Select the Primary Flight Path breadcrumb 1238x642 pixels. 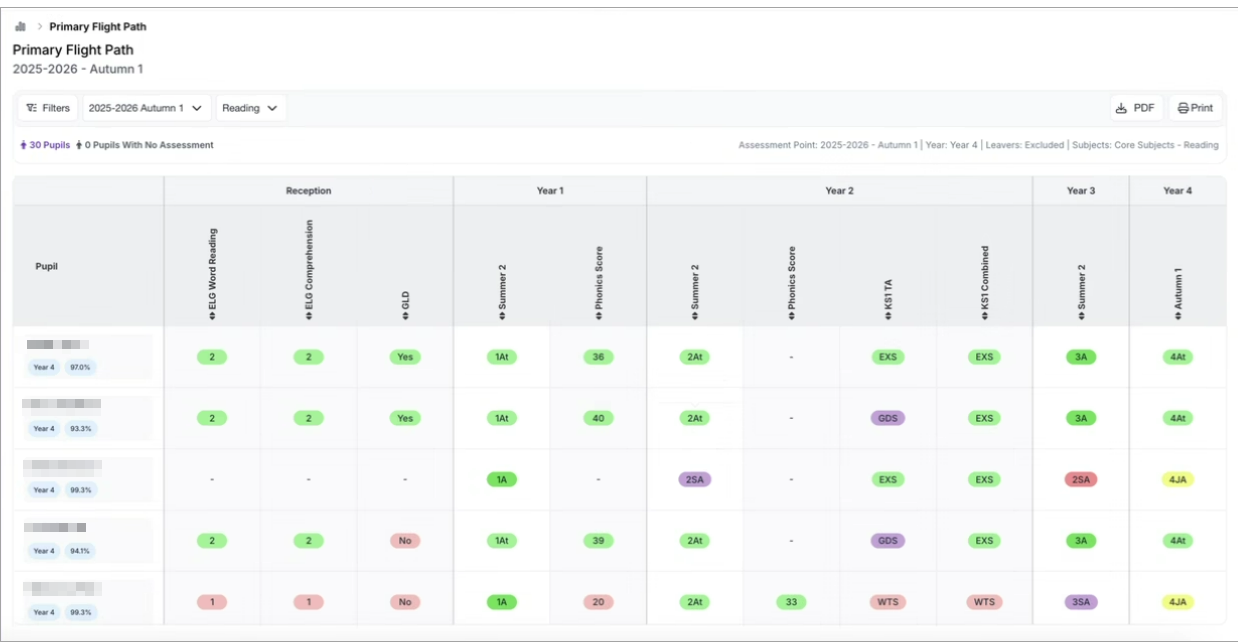click(x=98, y=27)
